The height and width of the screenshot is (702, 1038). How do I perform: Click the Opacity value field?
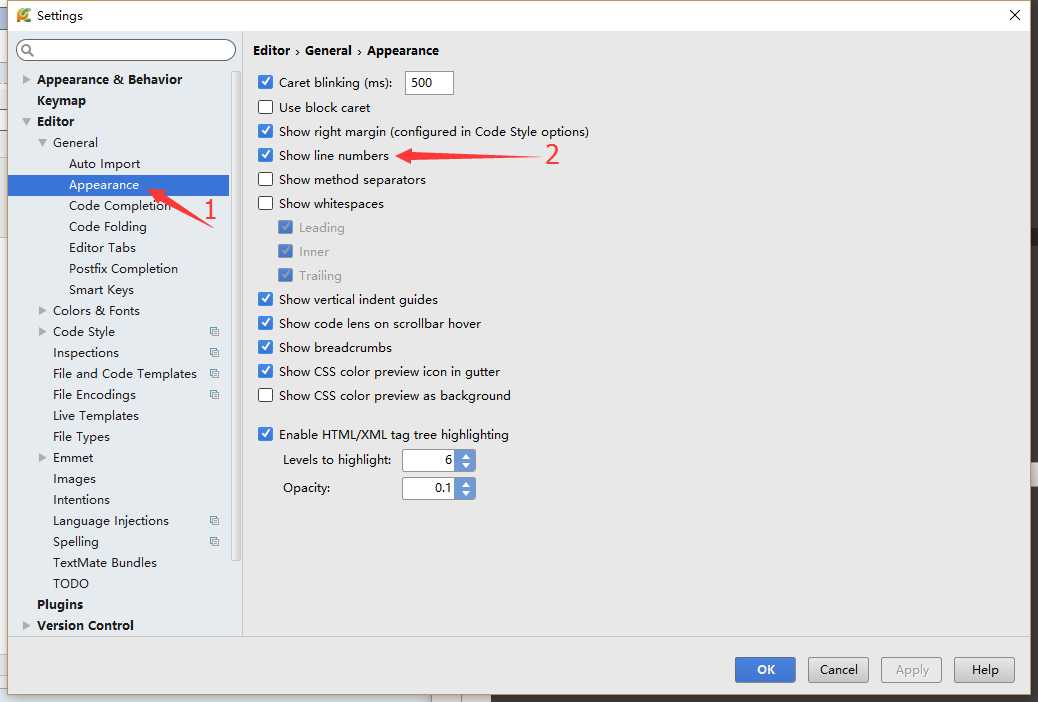point(430,488)
